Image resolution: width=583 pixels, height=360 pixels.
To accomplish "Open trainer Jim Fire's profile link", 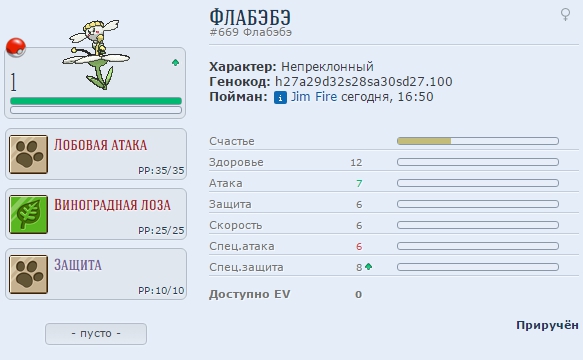I will pyautogui.click(x=314, y=97).
